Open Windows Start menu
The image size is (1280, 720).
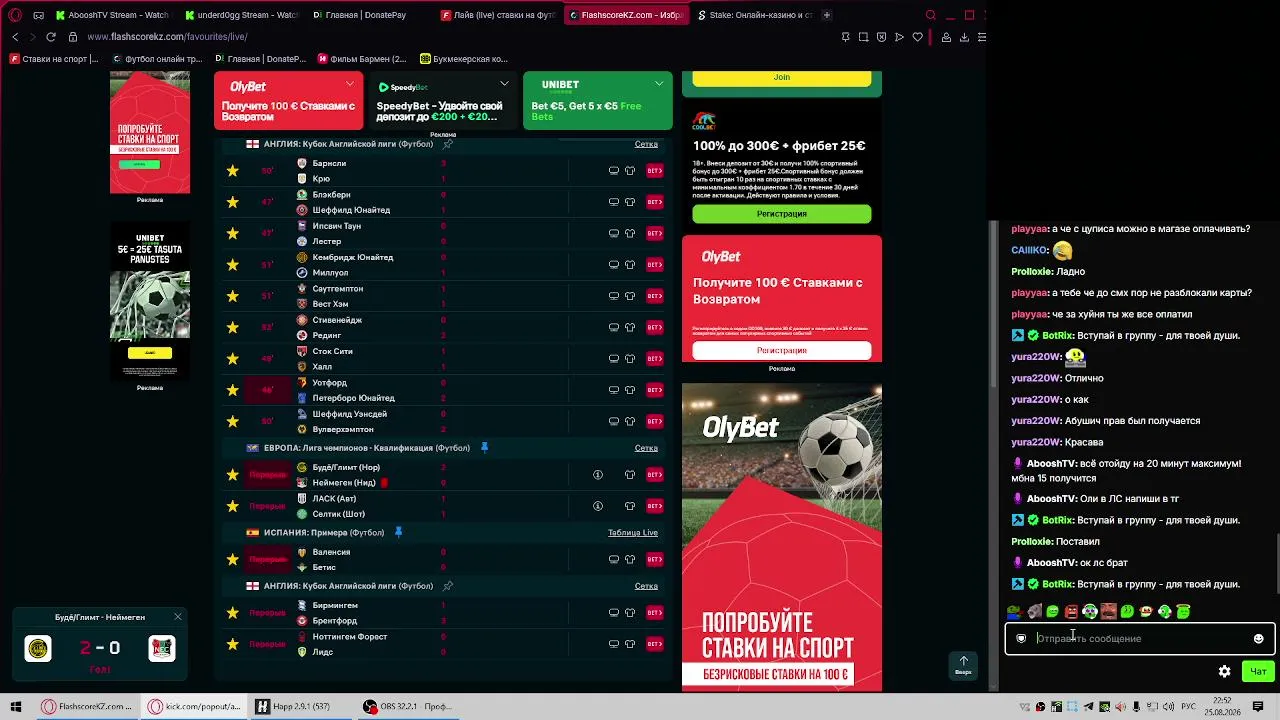16,707
